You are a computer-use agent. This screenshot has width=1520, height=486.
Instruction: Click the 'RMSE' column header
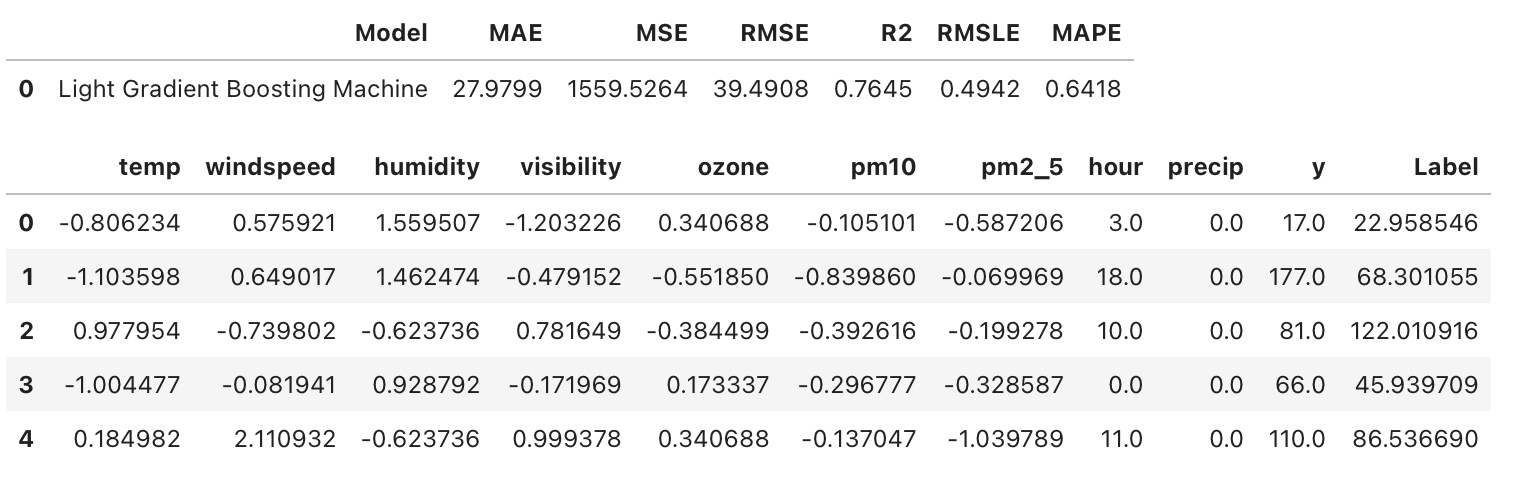point(774,33)
